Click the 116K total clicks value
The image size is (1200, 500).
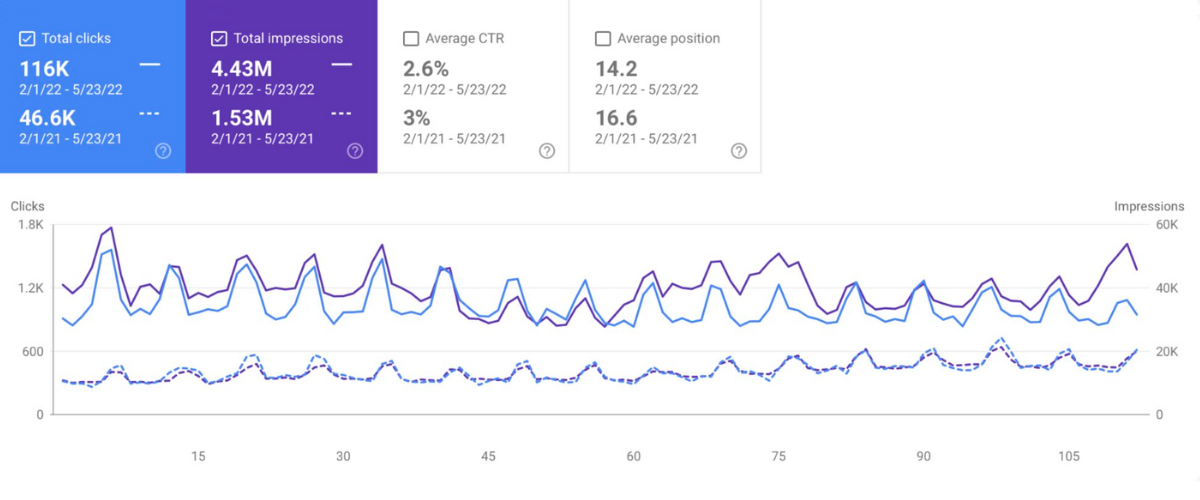click(x=46, y=68)
